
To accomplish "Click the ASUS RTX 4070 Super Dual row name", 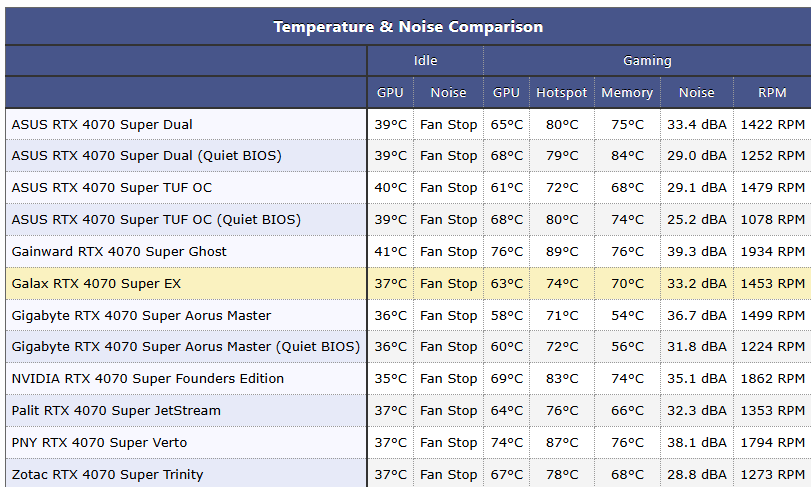I will pos(102,124).
